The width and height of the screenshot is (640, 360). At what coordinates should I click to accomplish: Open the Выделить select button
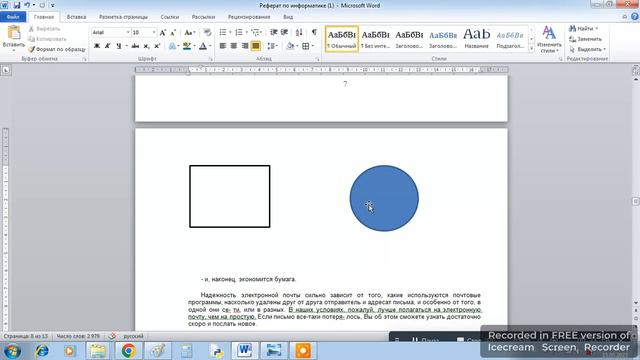(587, 49)
